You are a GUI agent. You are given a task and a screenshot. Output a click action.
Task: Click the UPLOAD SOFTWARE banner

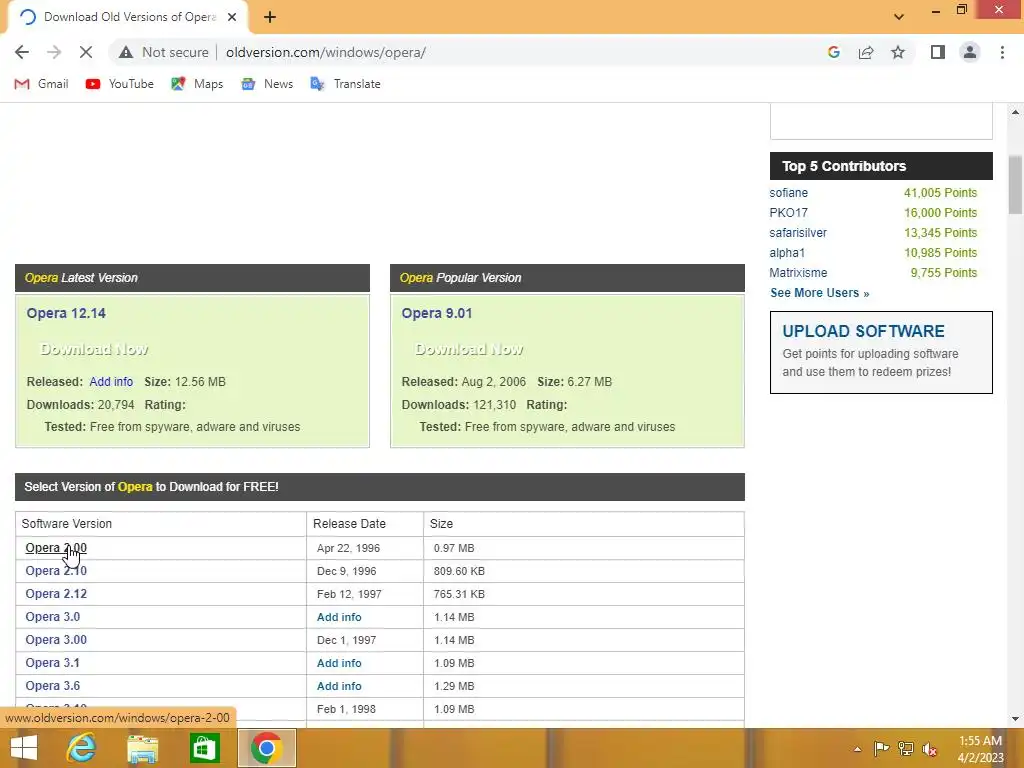[881, 353]
